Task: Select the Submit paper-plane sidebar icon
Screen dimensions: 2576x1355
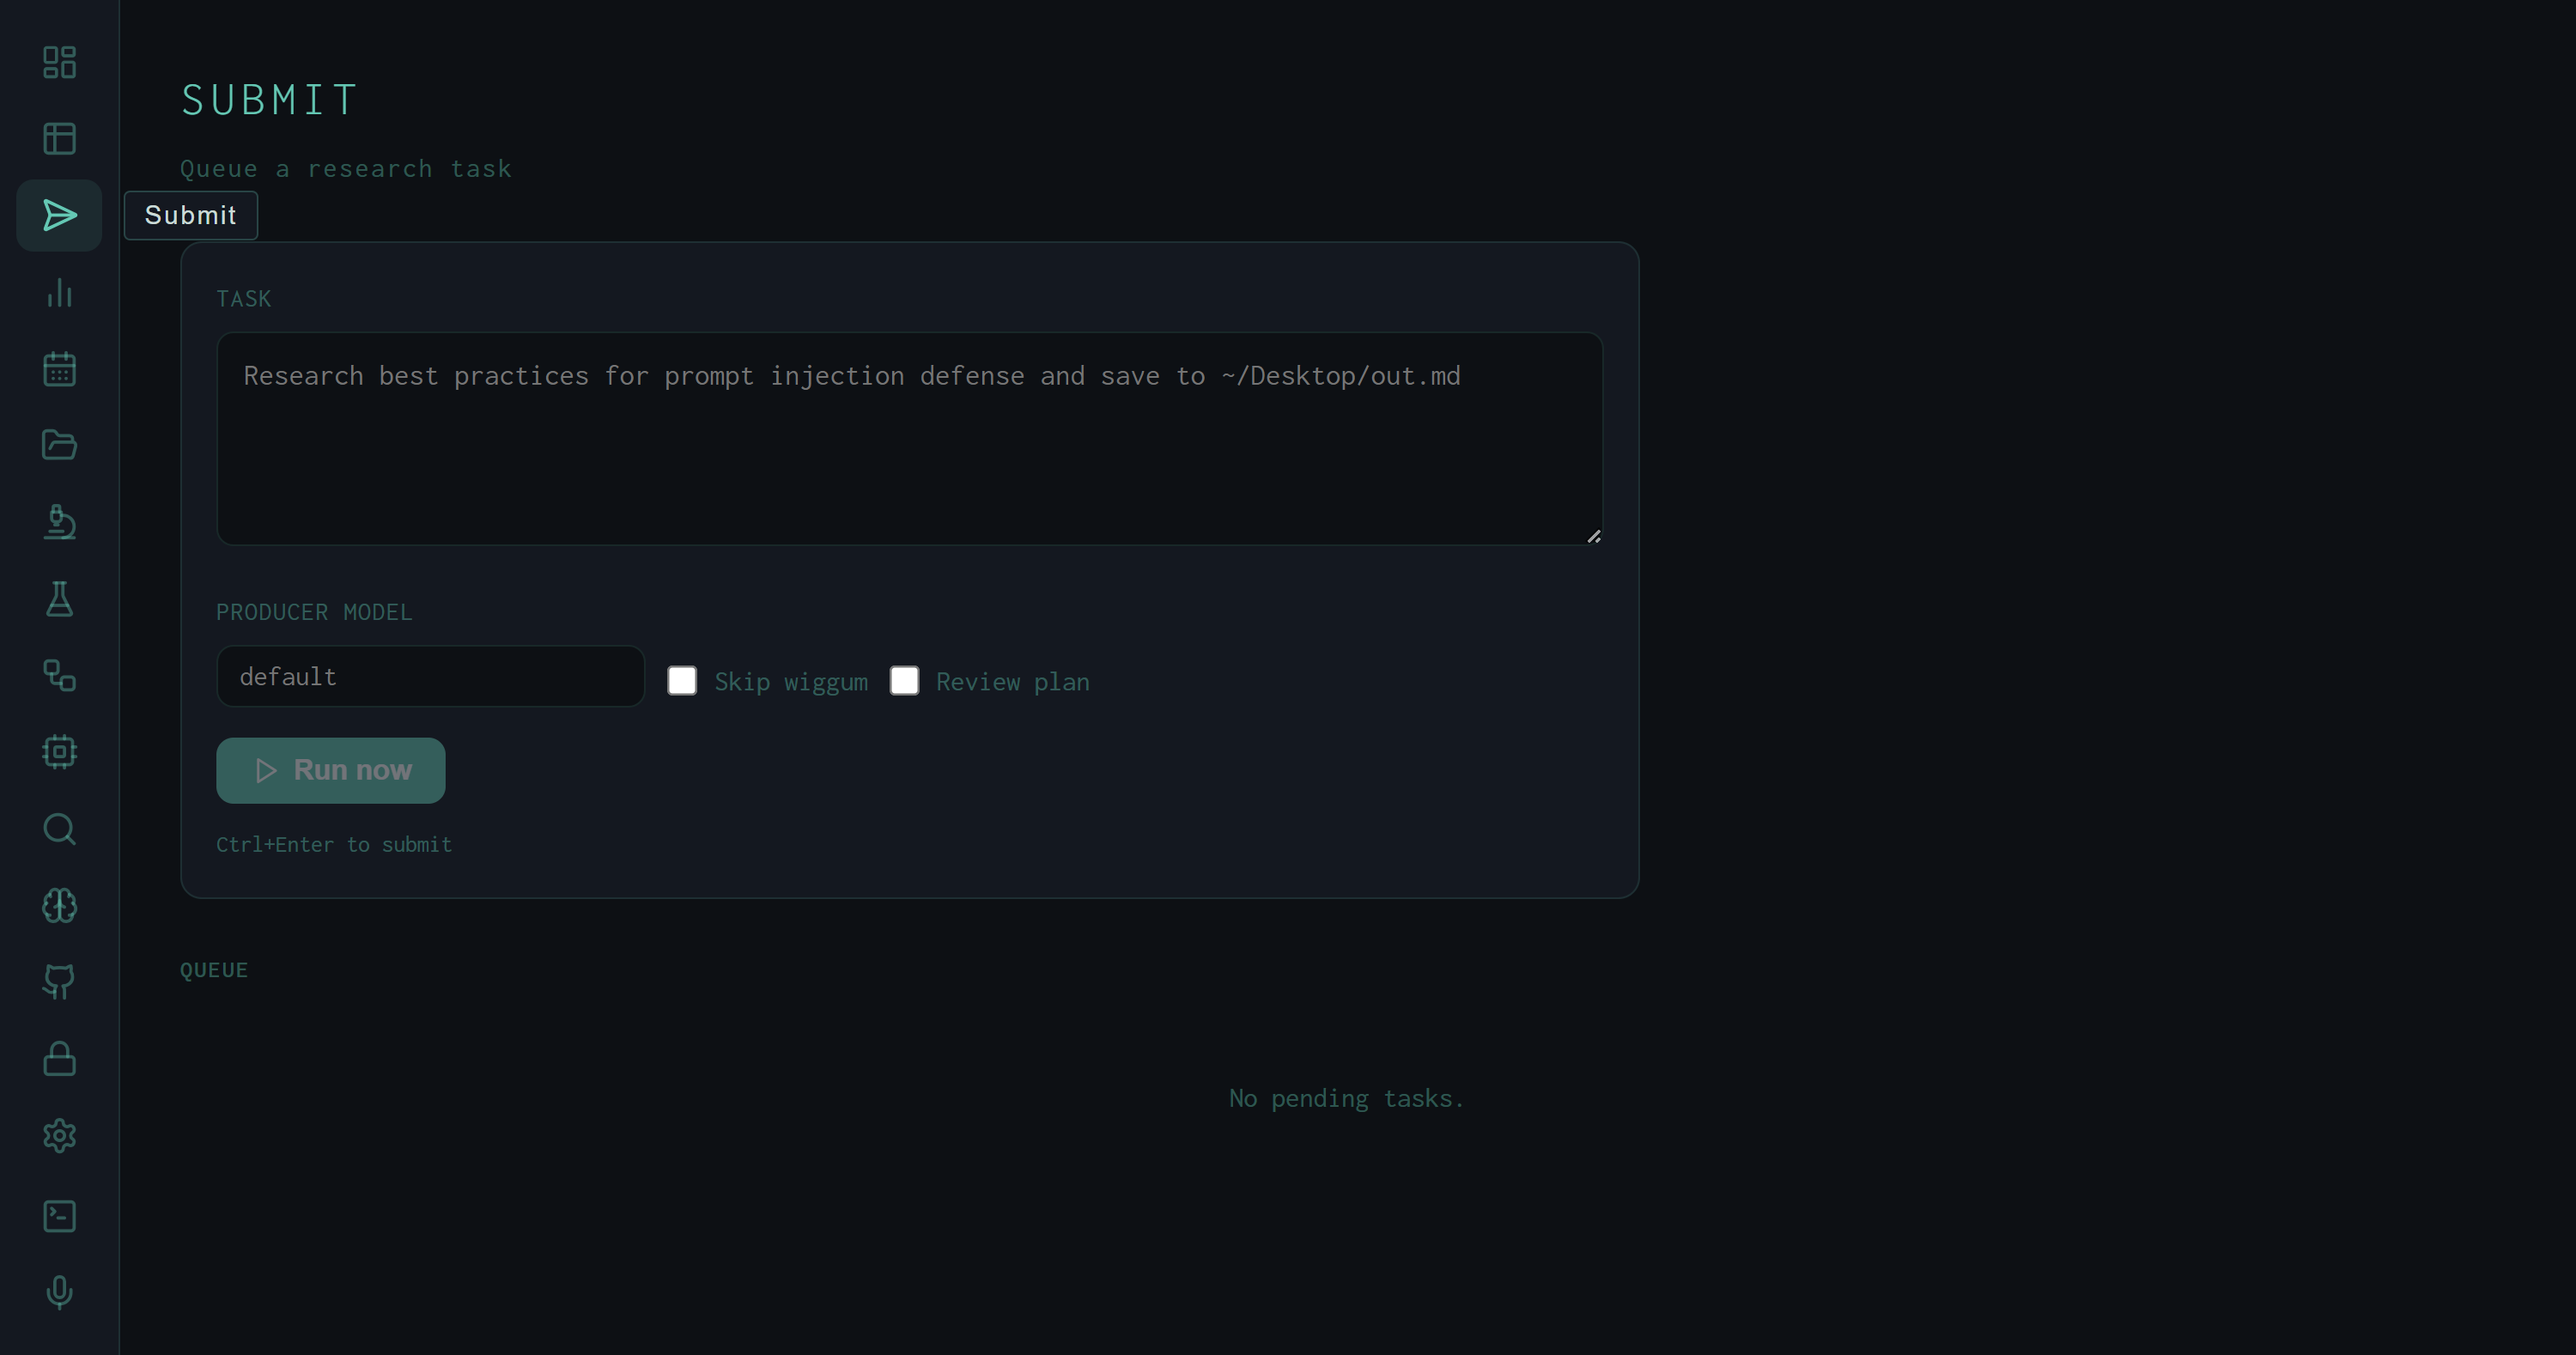Action: click(59, 215)
